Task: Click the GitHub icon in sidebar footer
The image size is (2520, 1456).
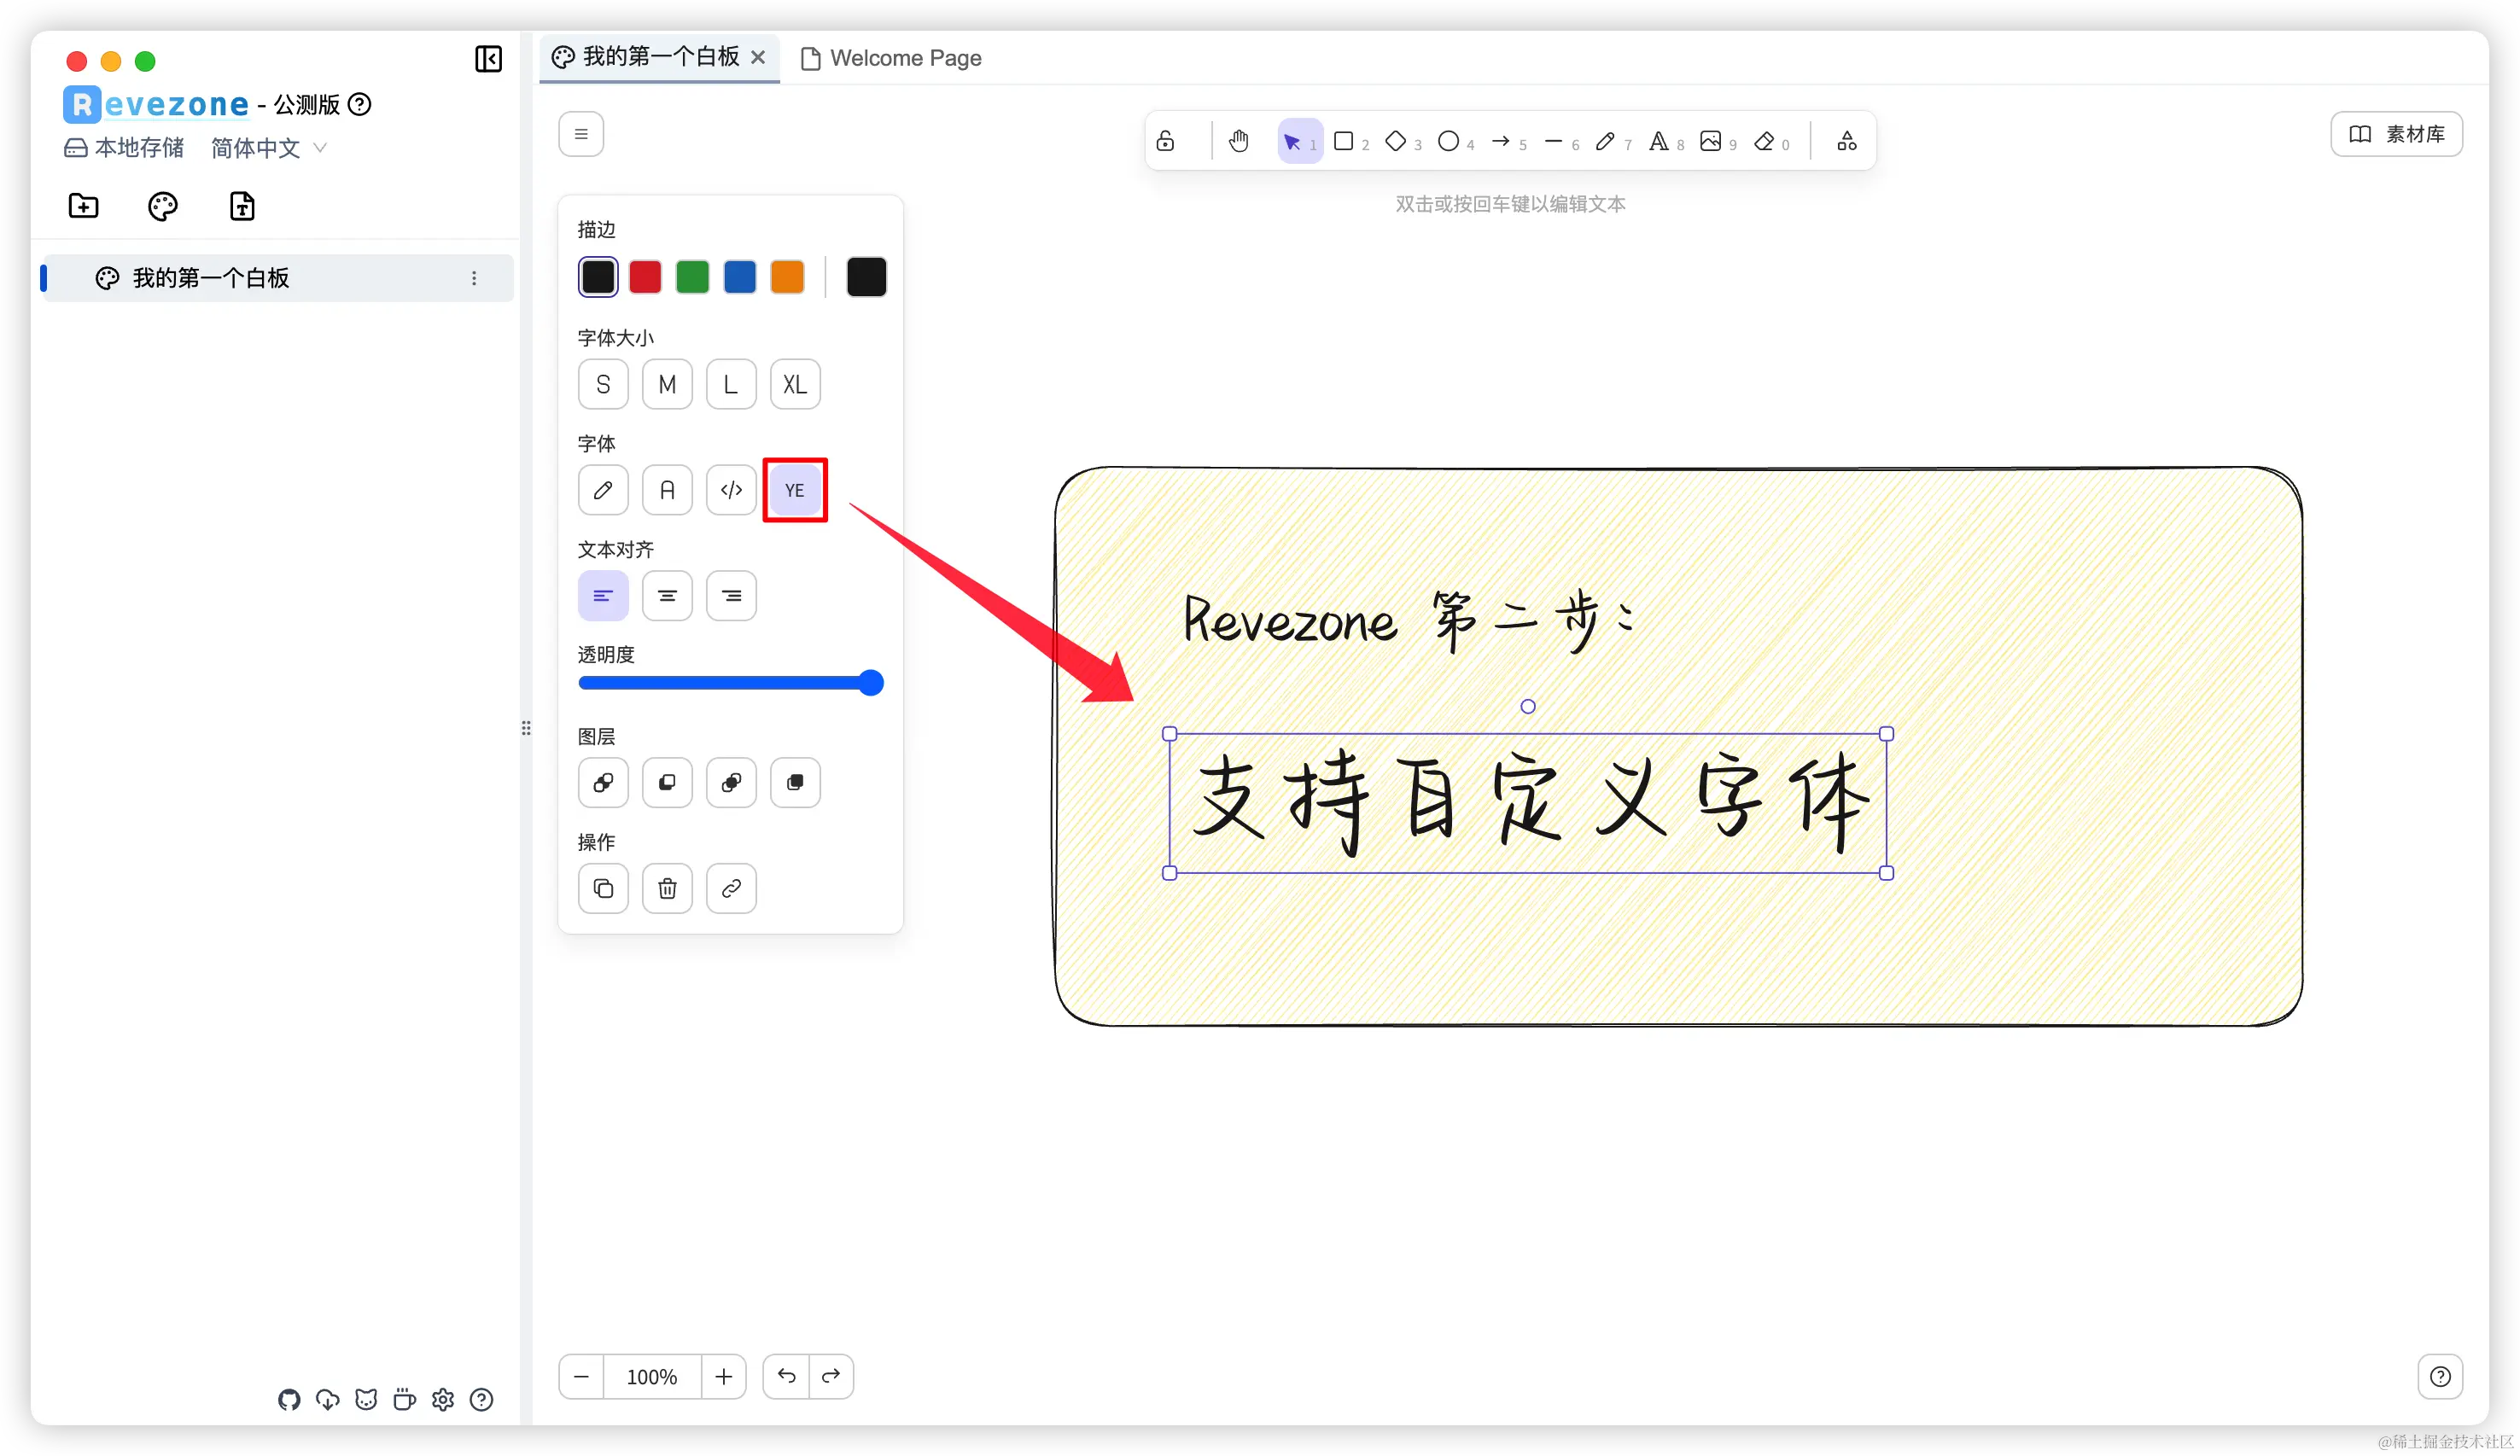Action: (x=289, y=1399)
